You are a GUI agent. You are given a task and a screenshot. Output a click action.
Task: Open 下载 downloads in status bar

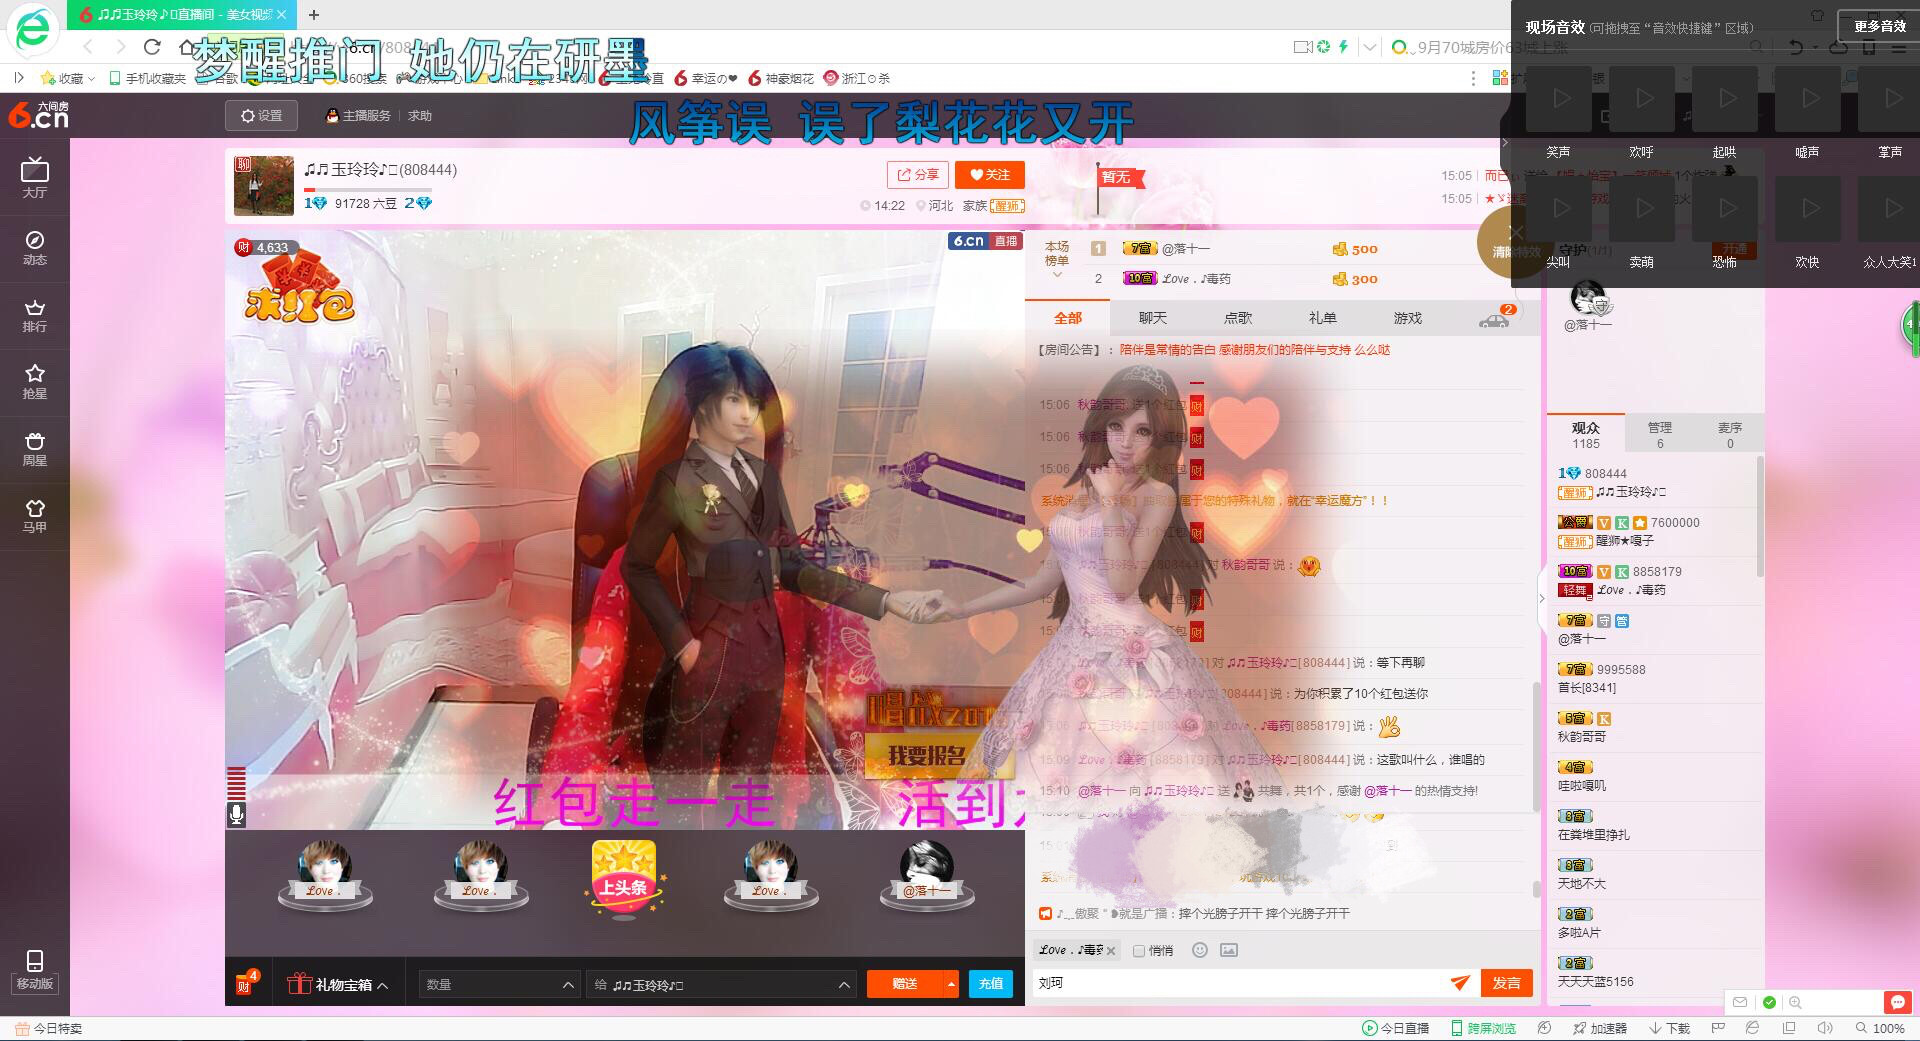pyautogui.click(x=1670, y=1028)
